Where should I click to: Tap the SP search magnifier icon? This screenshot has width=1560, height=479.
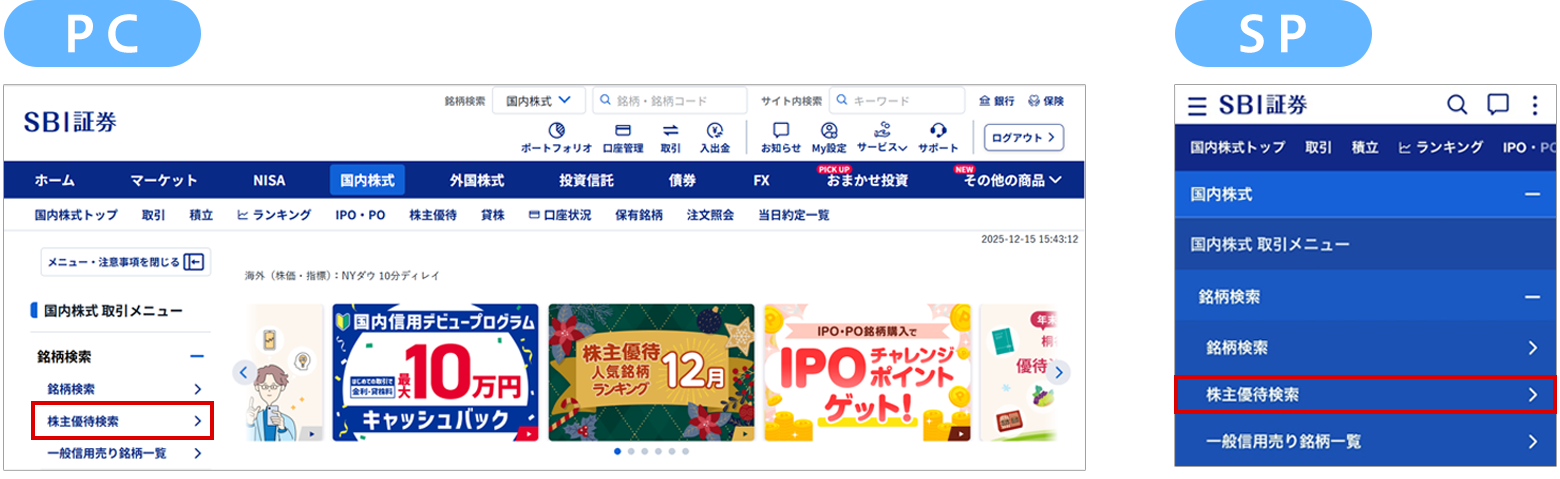pos(1458,104)
